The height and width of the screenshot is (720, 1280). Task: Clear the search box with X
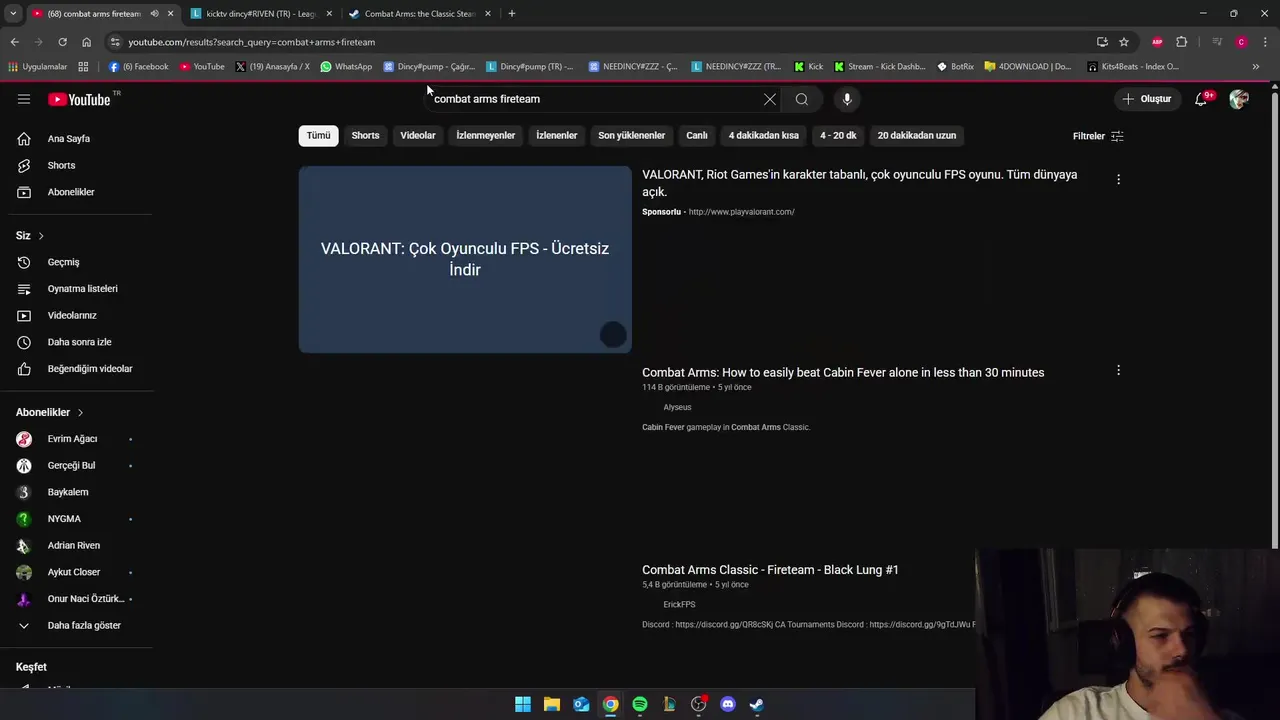770,99
